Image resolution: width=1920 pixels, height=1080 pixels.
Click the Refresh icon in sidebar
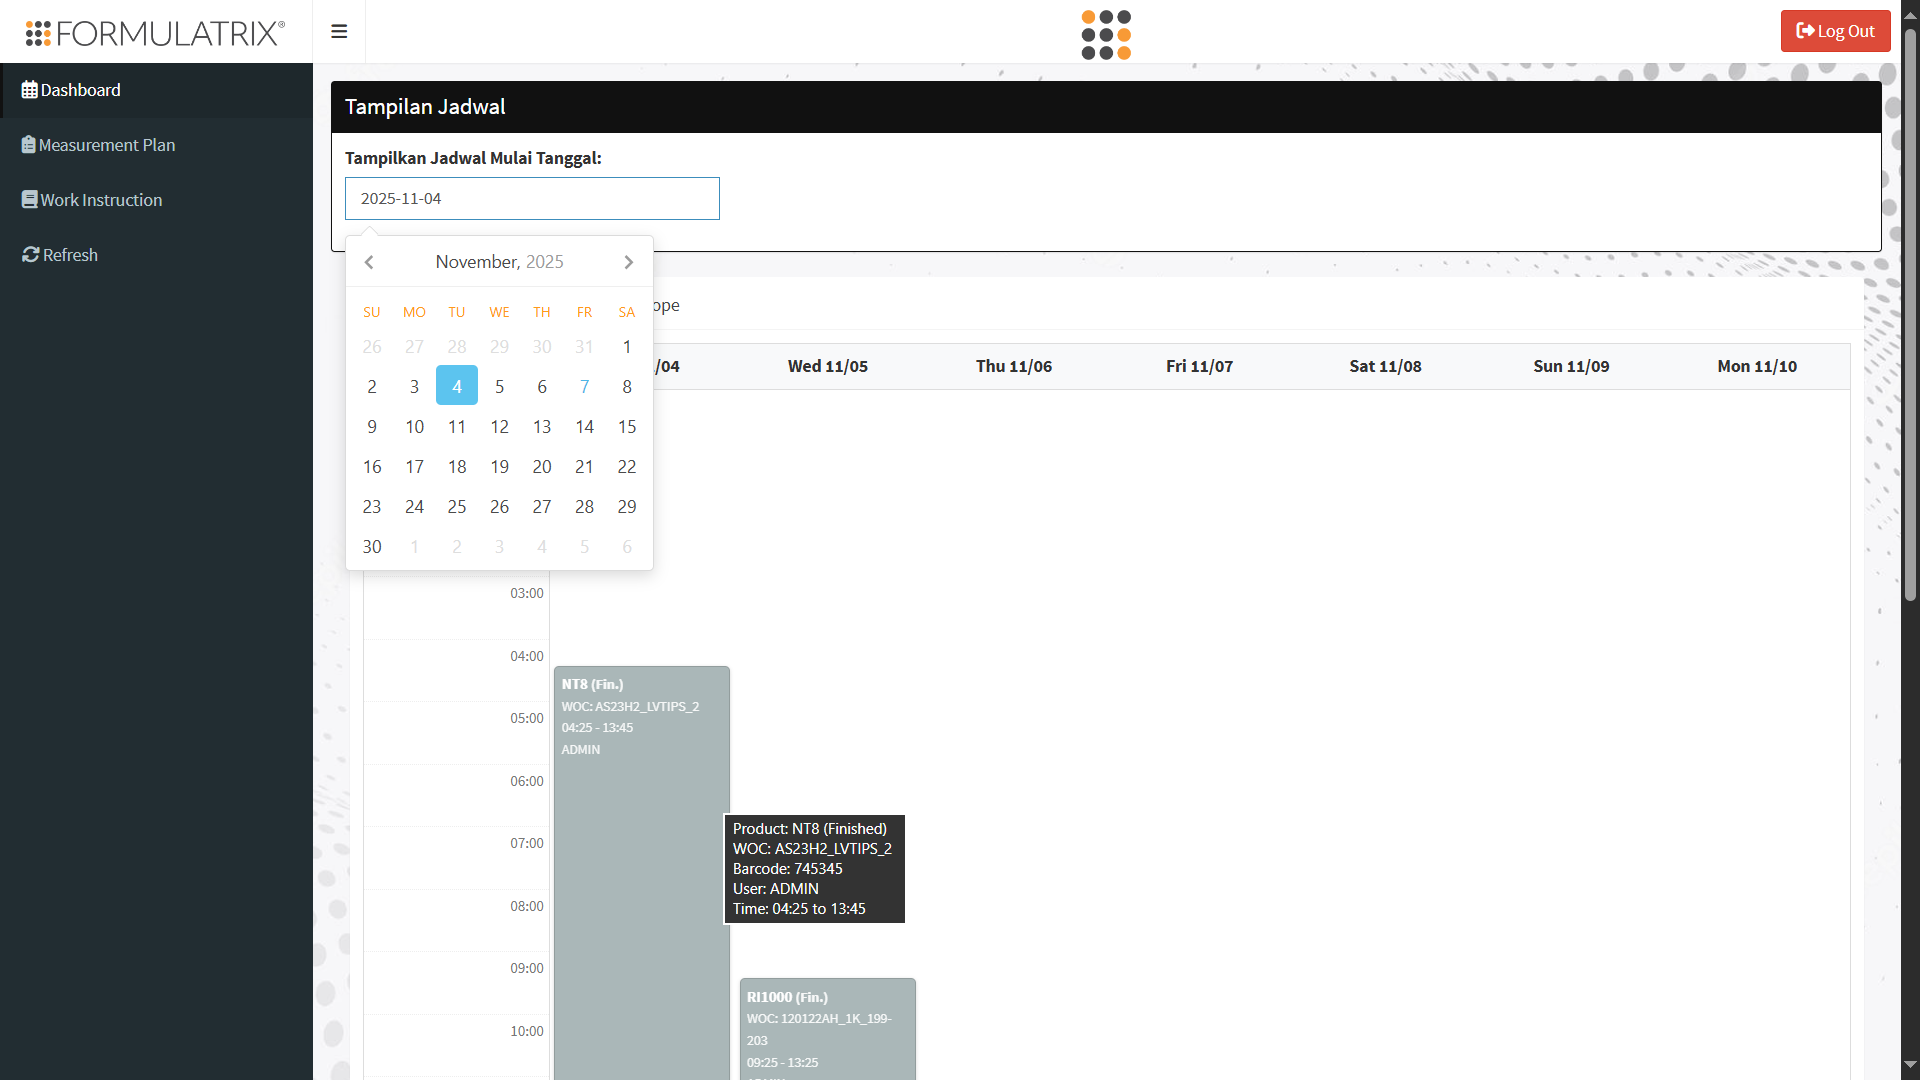[x=31, y=255]
